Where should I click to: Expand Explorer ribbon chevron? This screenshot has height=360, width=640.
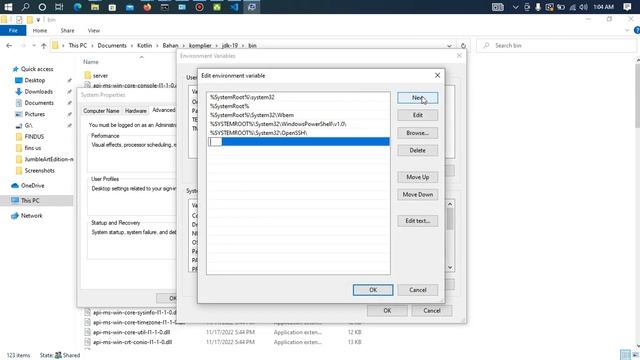(x=627, y=30)
